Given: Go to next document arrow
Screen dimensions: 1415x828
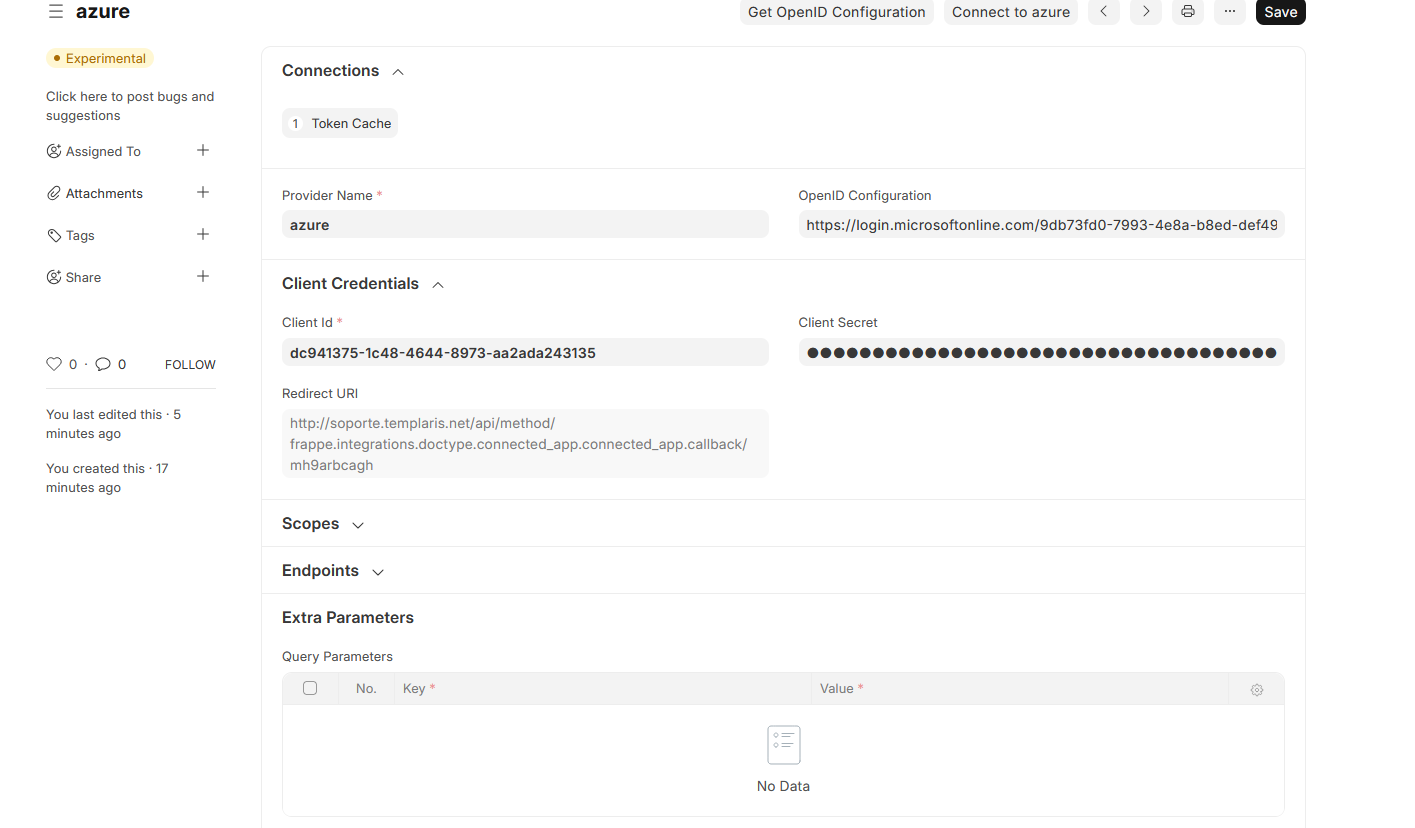Looking at the screenshot, I should (1145, 12).
